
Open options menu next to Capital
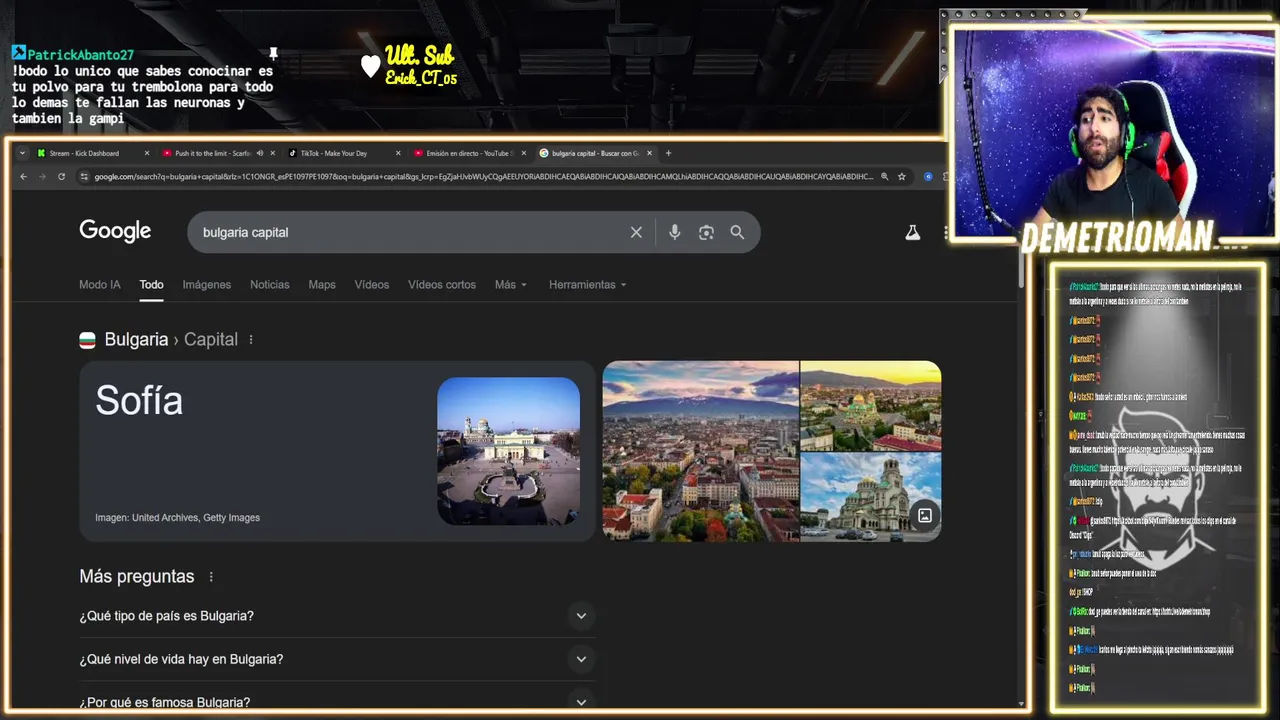pos(251,340)
